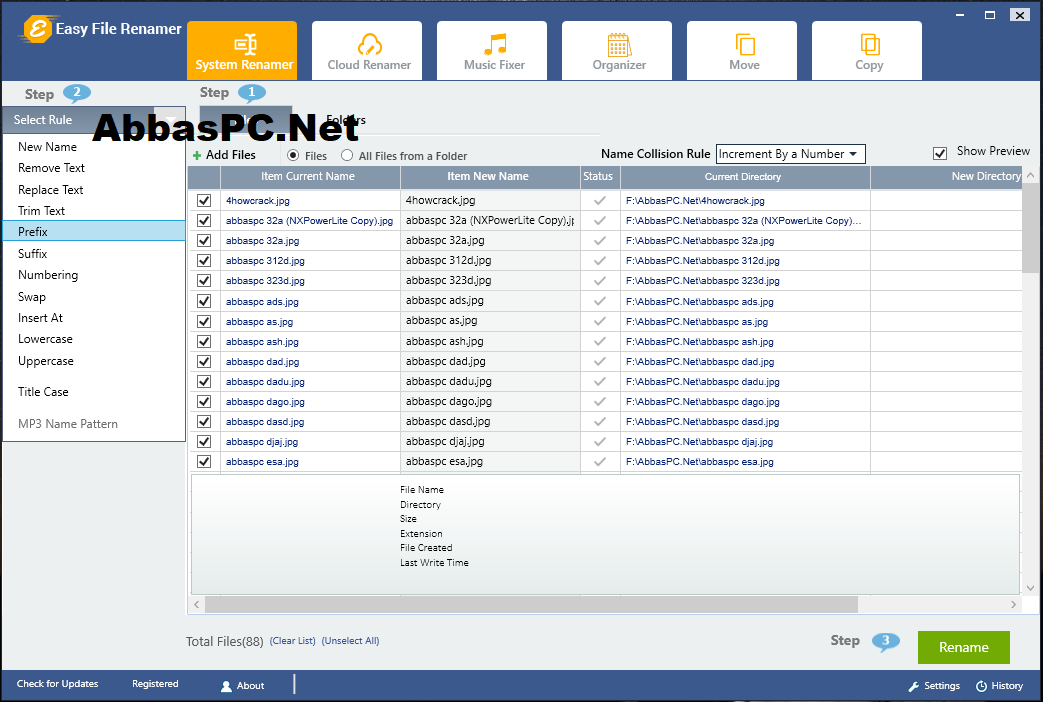1043x702 pixels.
Task: Choose the New Name rule
Action: 94,146
